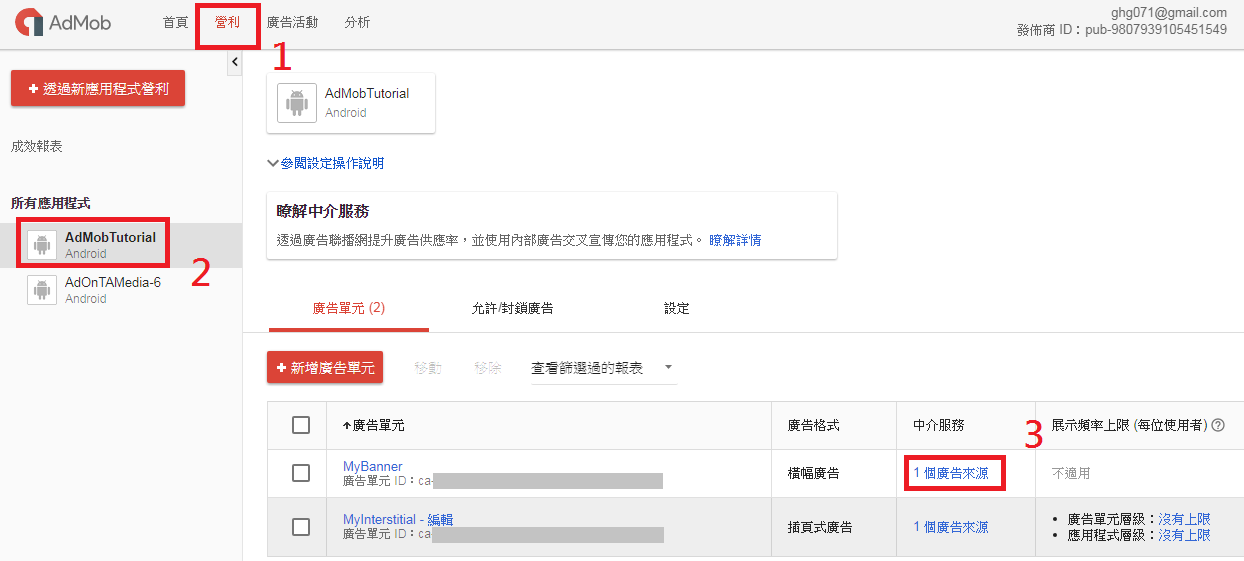Screen dimensions: 1244x561
Task: Click the AdOnTAMedia-6 Android icon
Action: coord(42,290)
